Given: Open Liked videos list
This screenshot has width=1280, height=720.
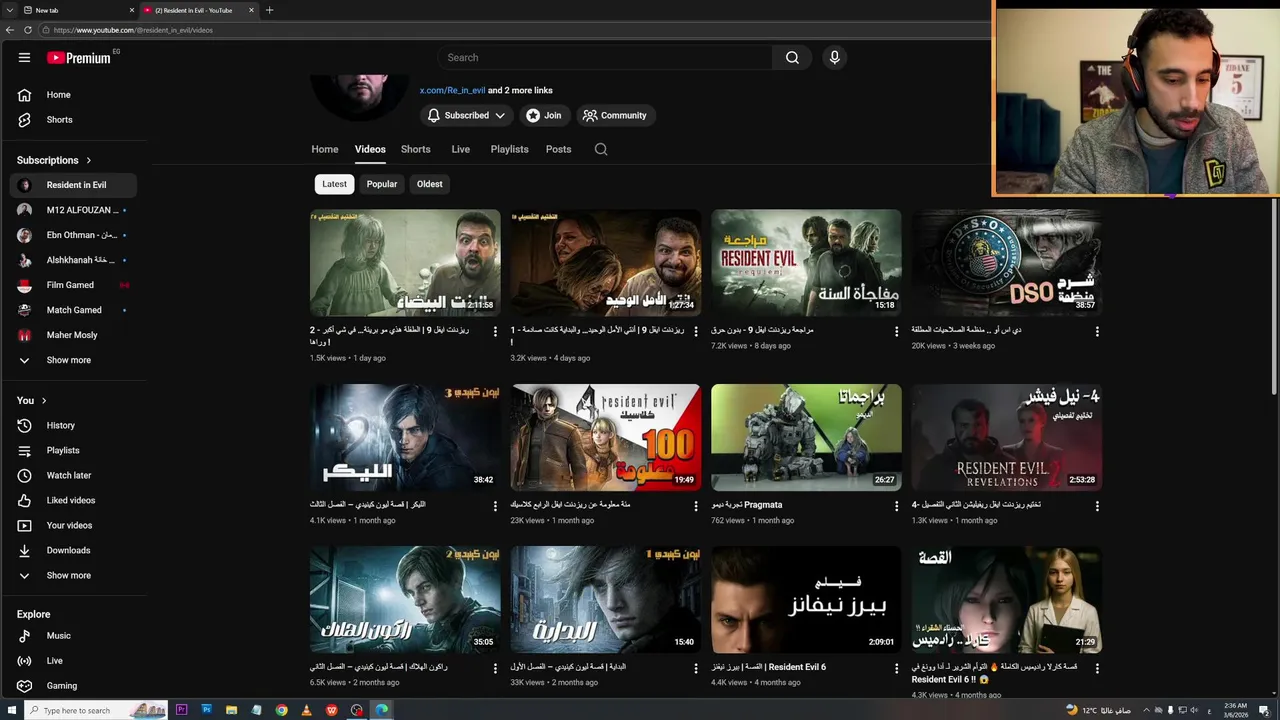Looking at the screenshot, I should click(x=74, y=500).
